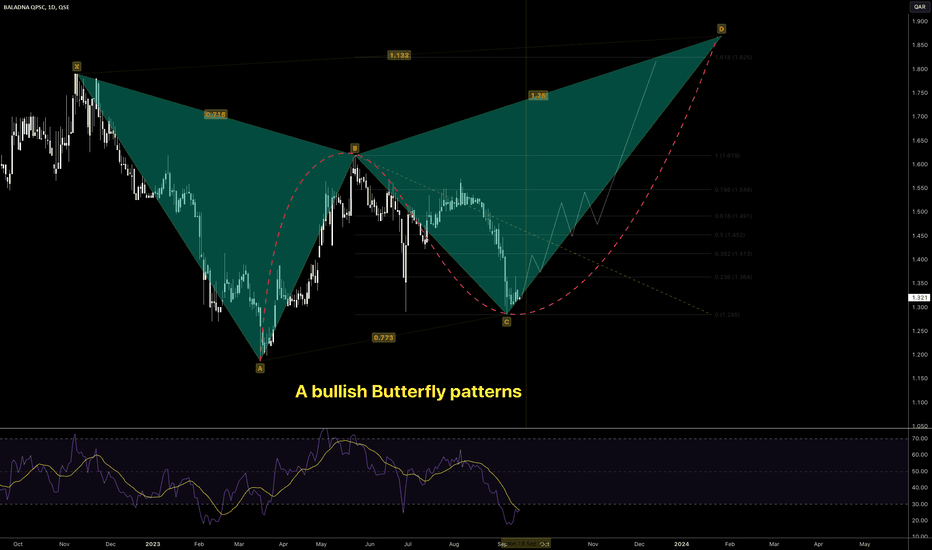Click 70.00 on the RSI scale
The width and height of the screenshot is (932, 550).
920,439
